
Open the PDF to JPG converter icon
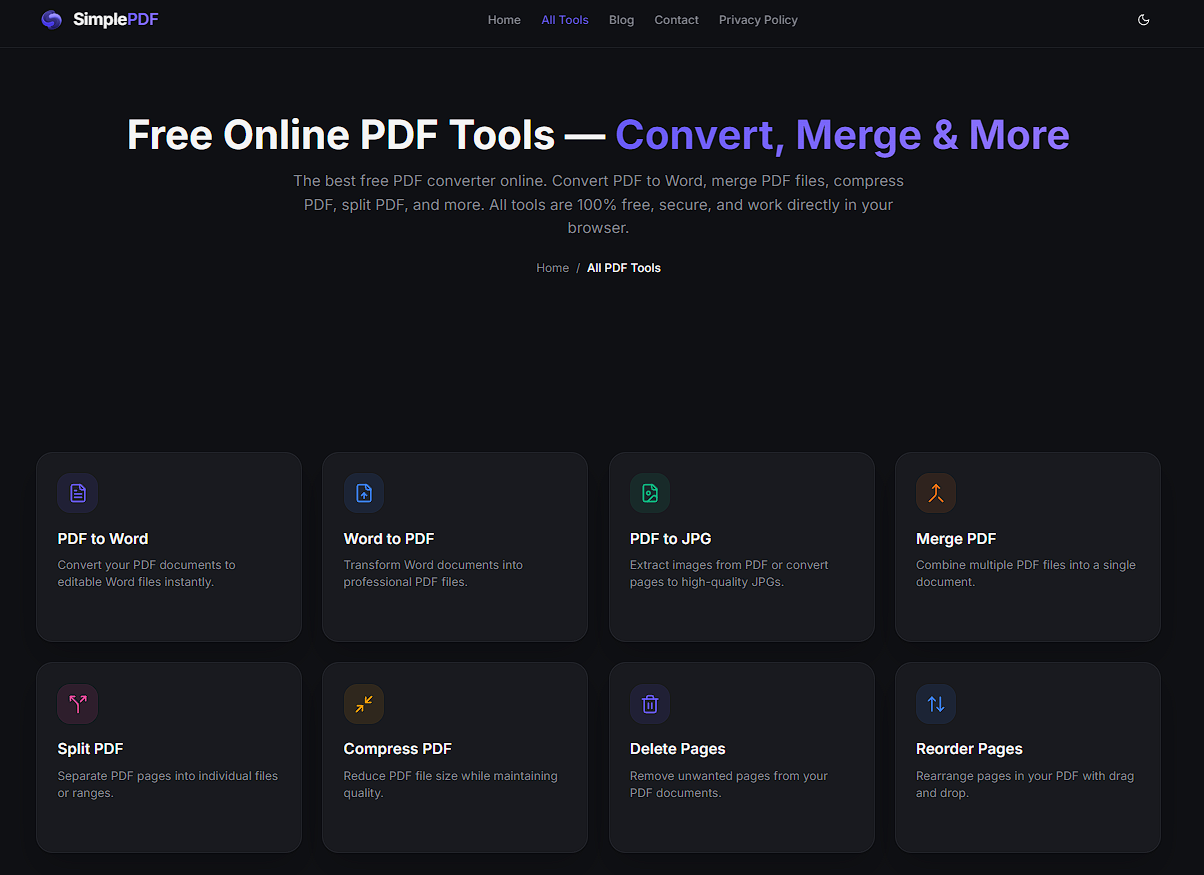649,493
